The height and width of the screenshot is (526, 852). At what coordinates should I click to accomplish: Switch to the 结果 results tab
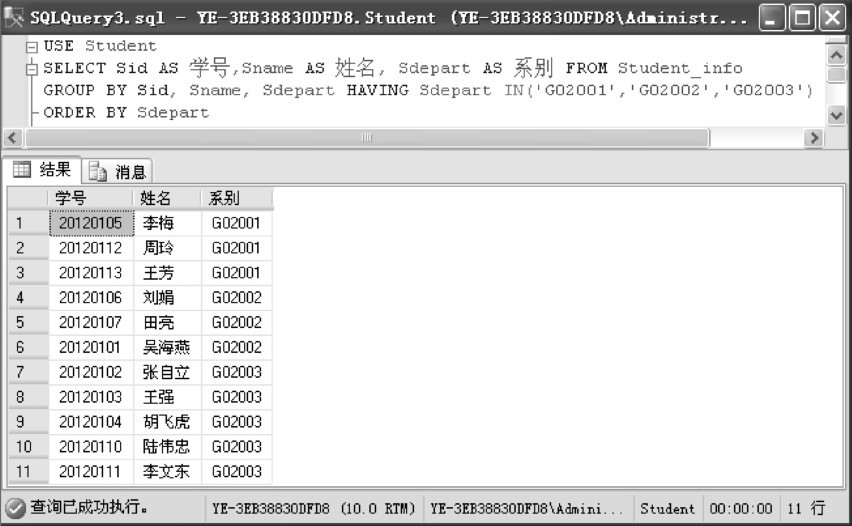42,170
